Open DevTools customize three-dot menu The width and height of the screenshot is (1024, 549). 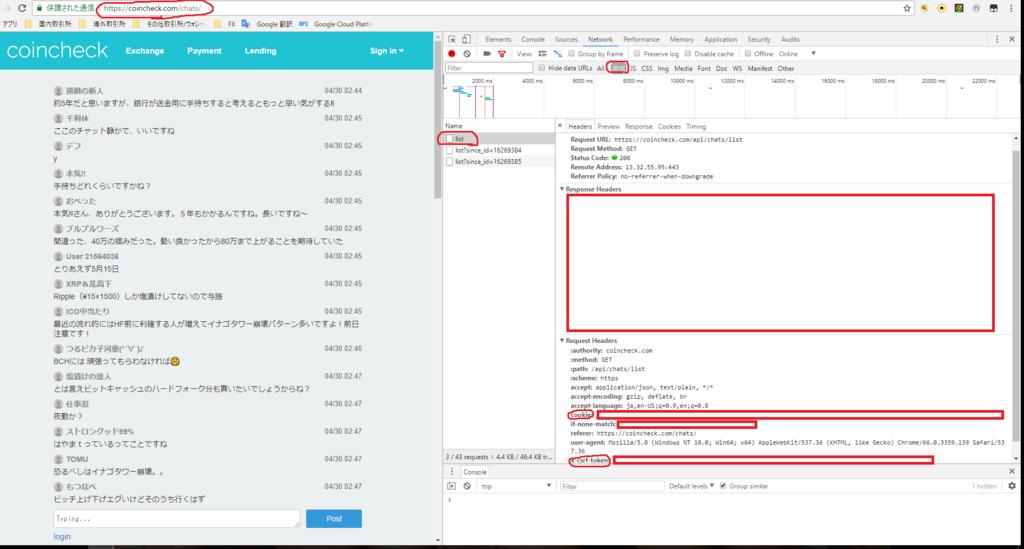point(997,39)
